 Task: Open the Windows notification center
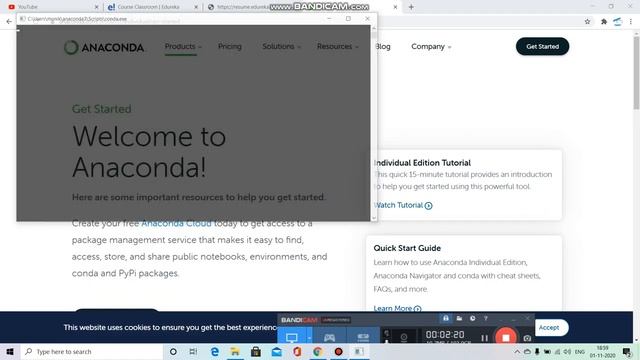click(627, 351)
